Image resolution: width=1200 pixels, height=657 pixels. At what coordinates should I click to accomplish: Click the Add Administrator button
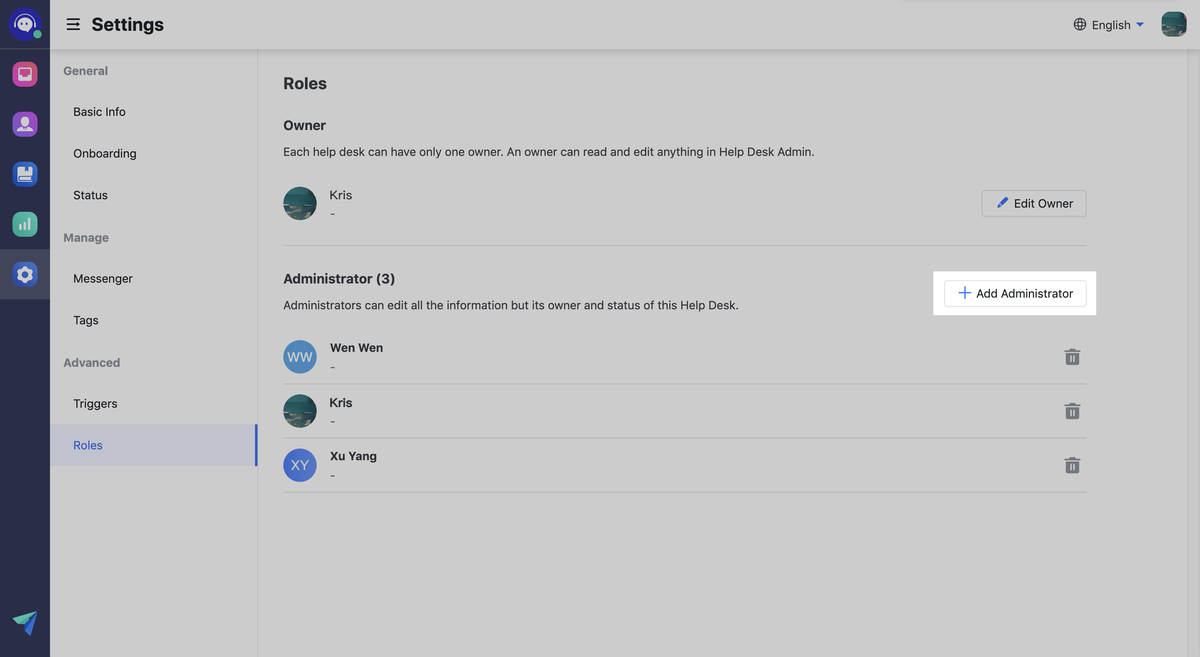[x=1015, y=293]
